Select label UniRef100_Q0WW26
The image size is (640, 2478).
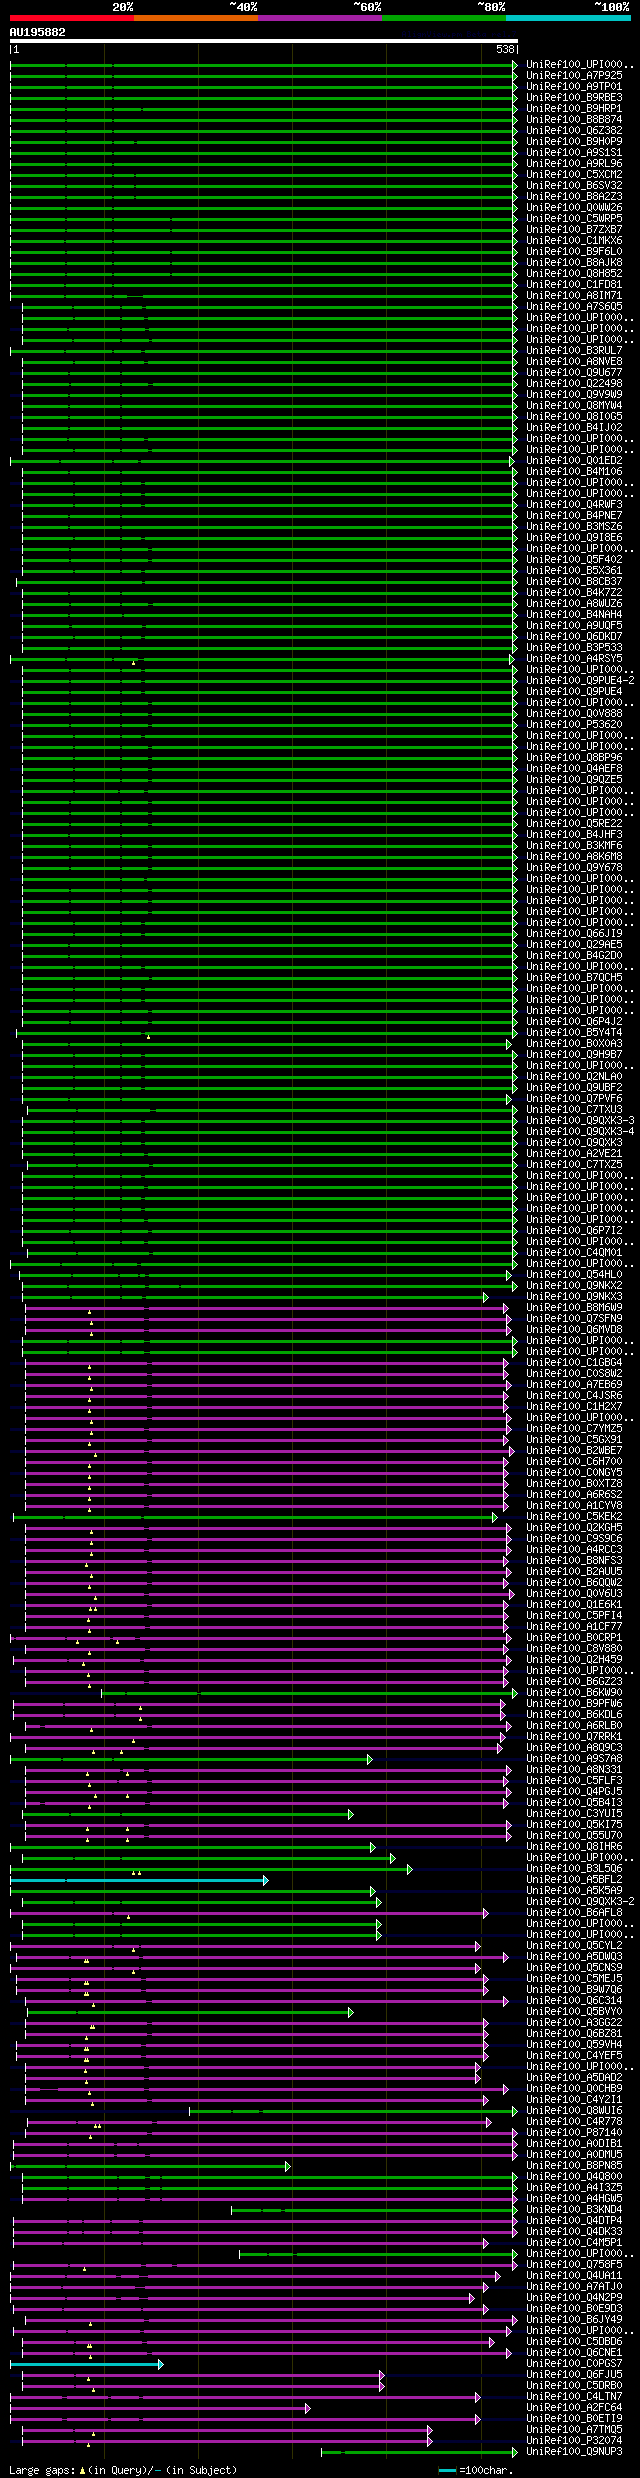click(574, 207)
